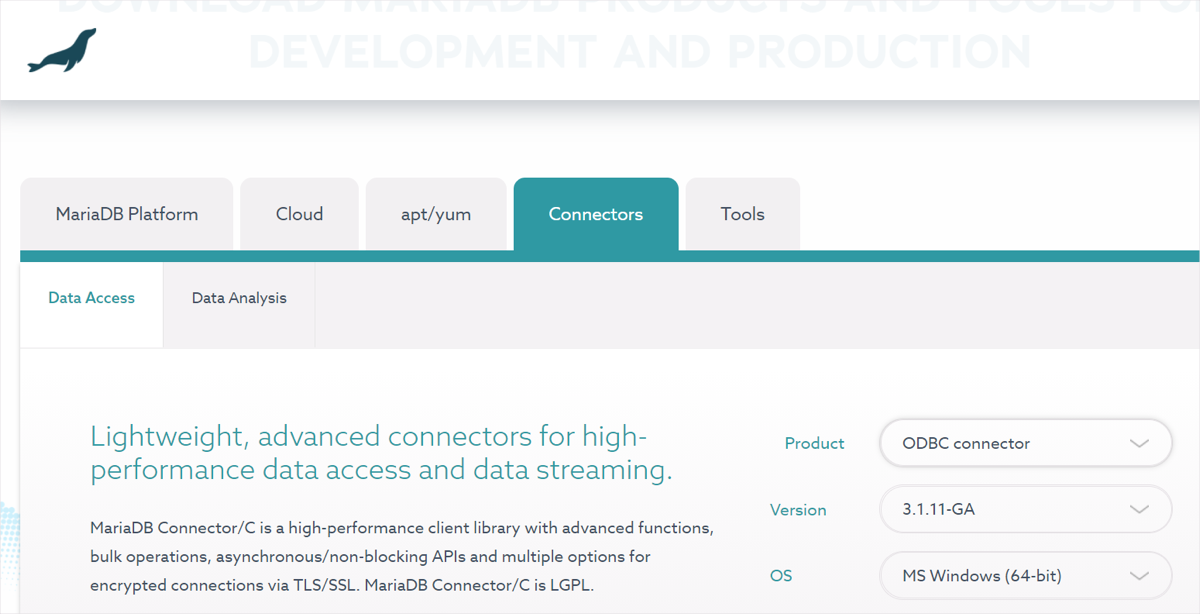The image size is (1200, 614).
Task: Click the Version field label
Action: pos(798,509)
